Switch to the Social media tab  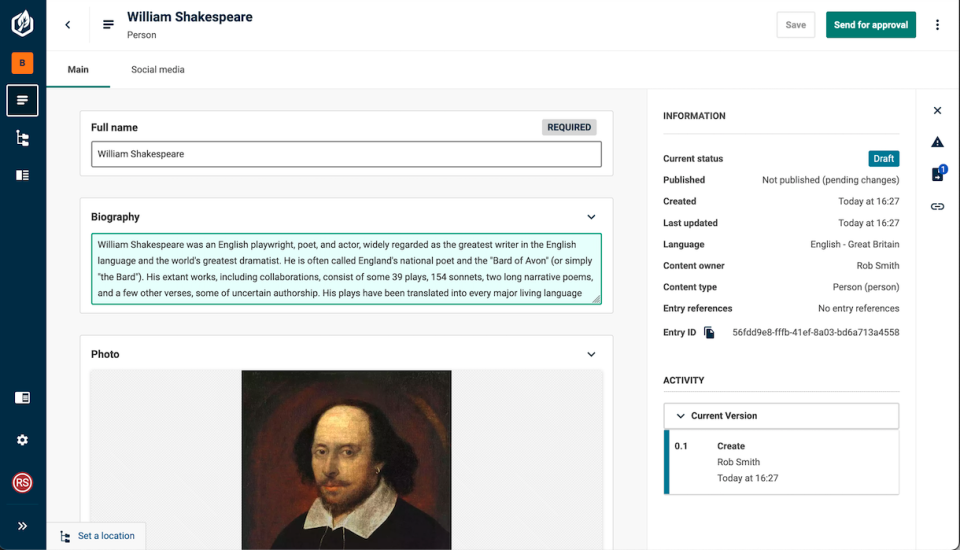tap(157, 70)
